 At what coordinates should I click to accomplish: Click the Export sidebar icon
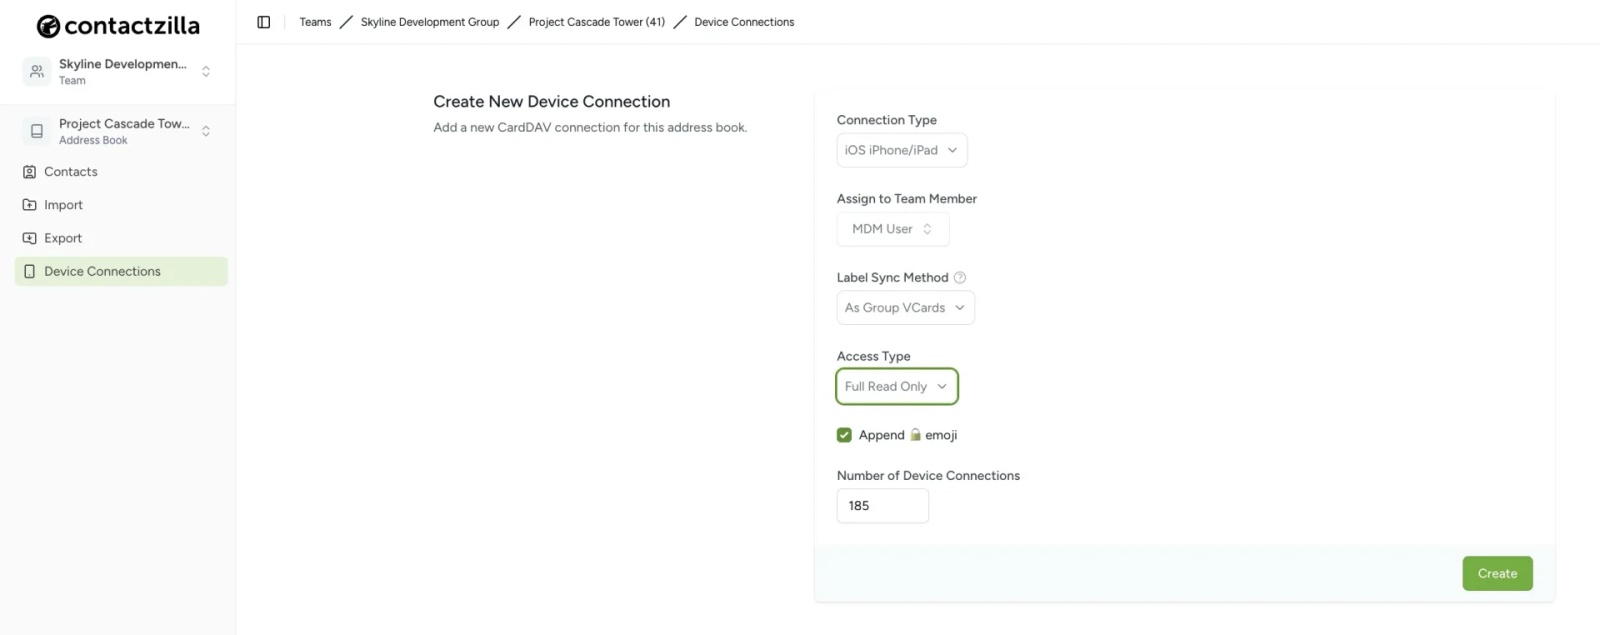(30, 238)
